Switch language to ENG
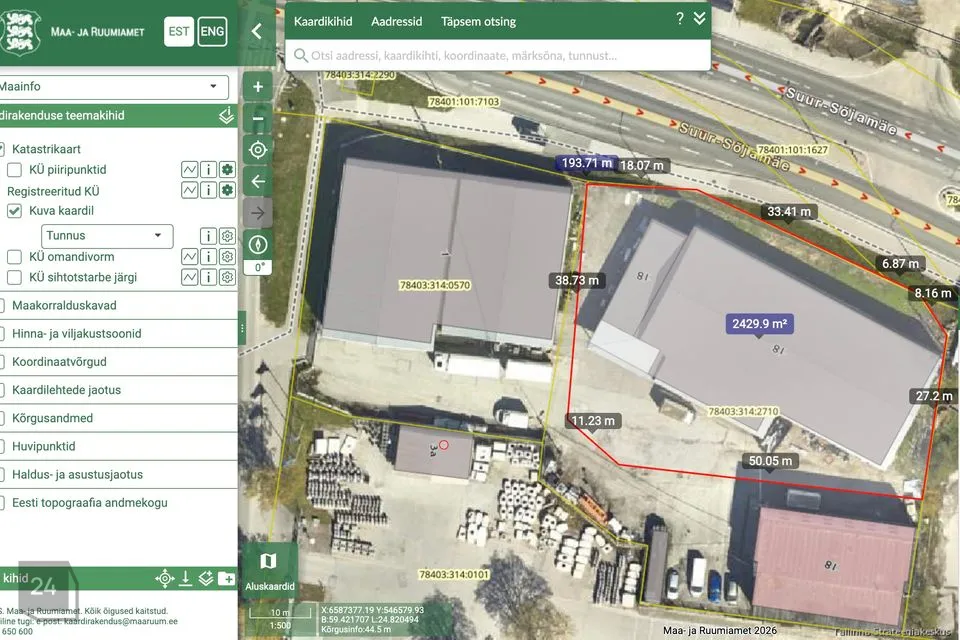Viewport: 960px width, 640px height. point(212,31)
